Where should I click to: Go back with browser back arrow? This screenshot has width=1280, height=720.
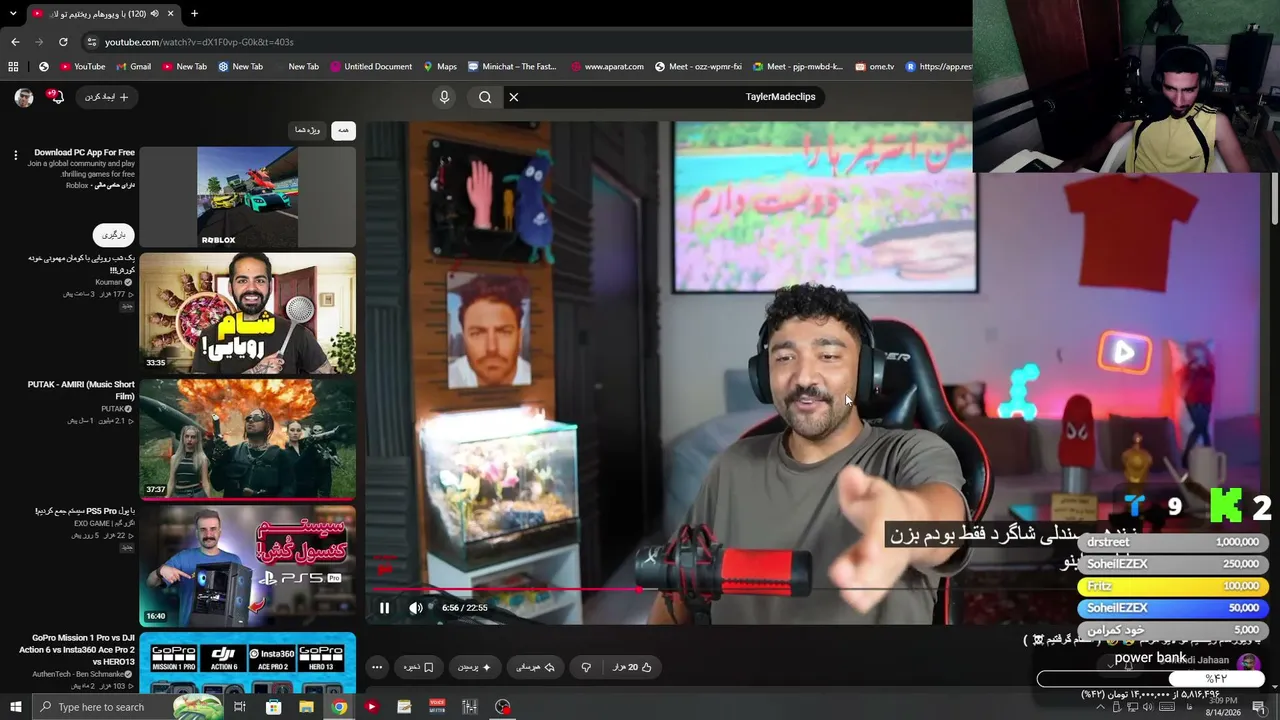pyautogui.click(x=15, y=42)
